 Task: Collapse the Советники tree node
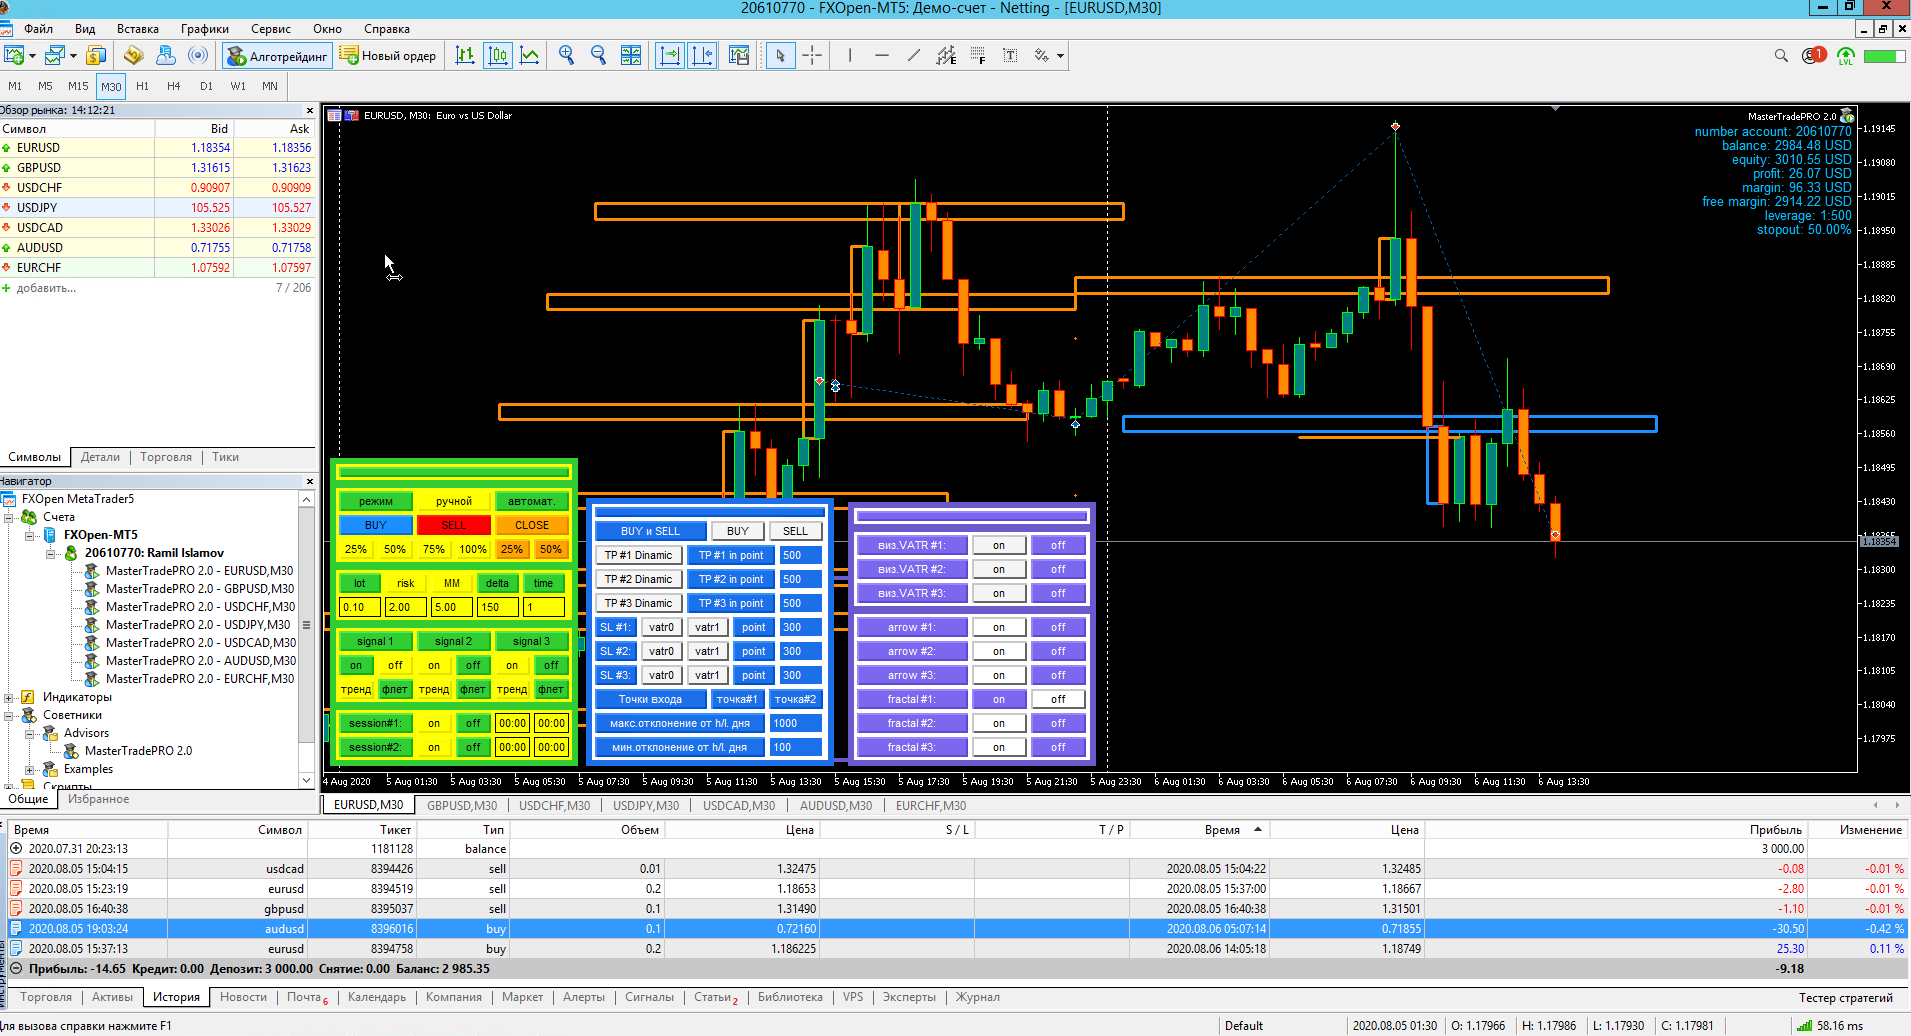9,715
